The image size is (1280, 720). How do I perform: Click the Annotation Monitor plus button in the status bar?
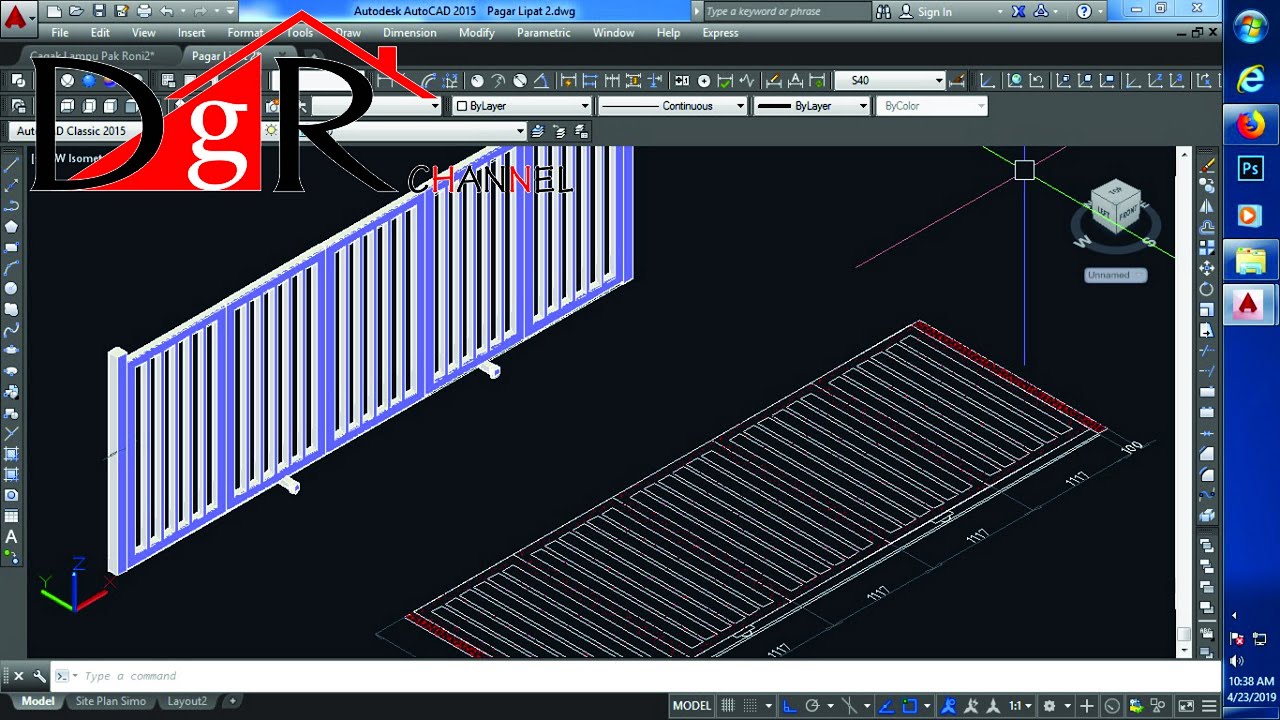(1087, 706)
